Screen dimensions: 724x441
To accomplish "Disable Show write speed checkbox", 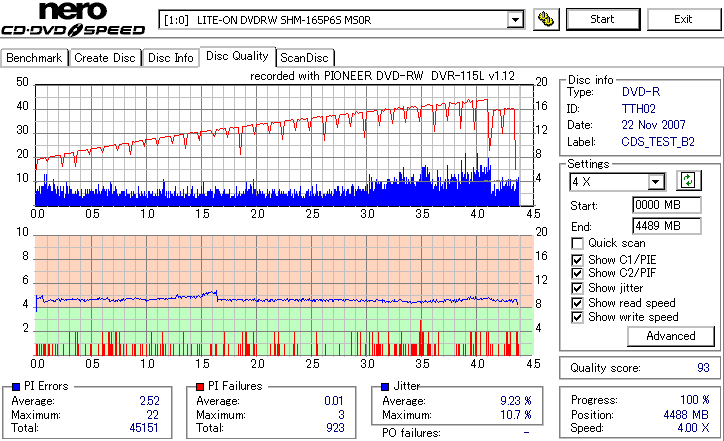I will point(577,317).
